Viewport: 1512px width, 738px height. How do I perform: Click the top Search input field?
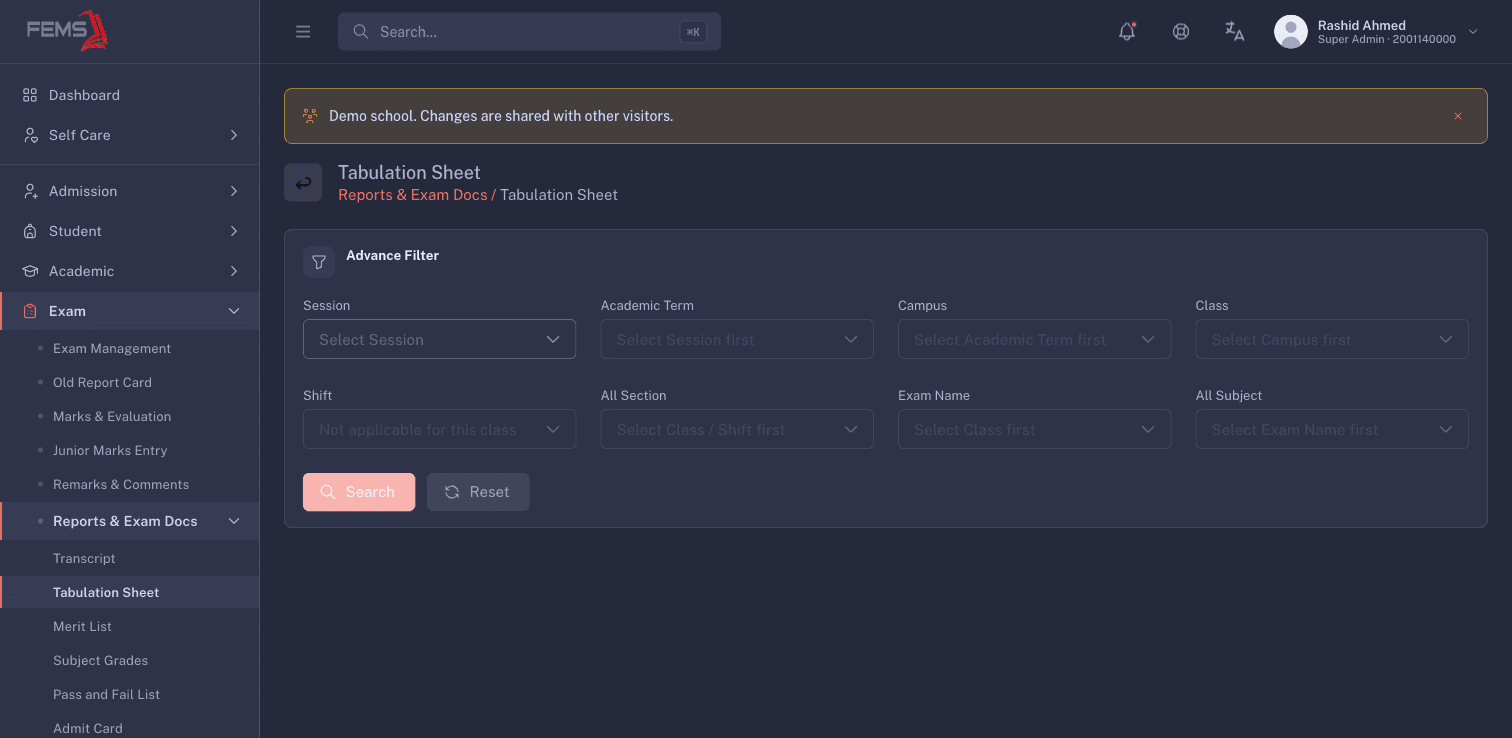[529, 32]
